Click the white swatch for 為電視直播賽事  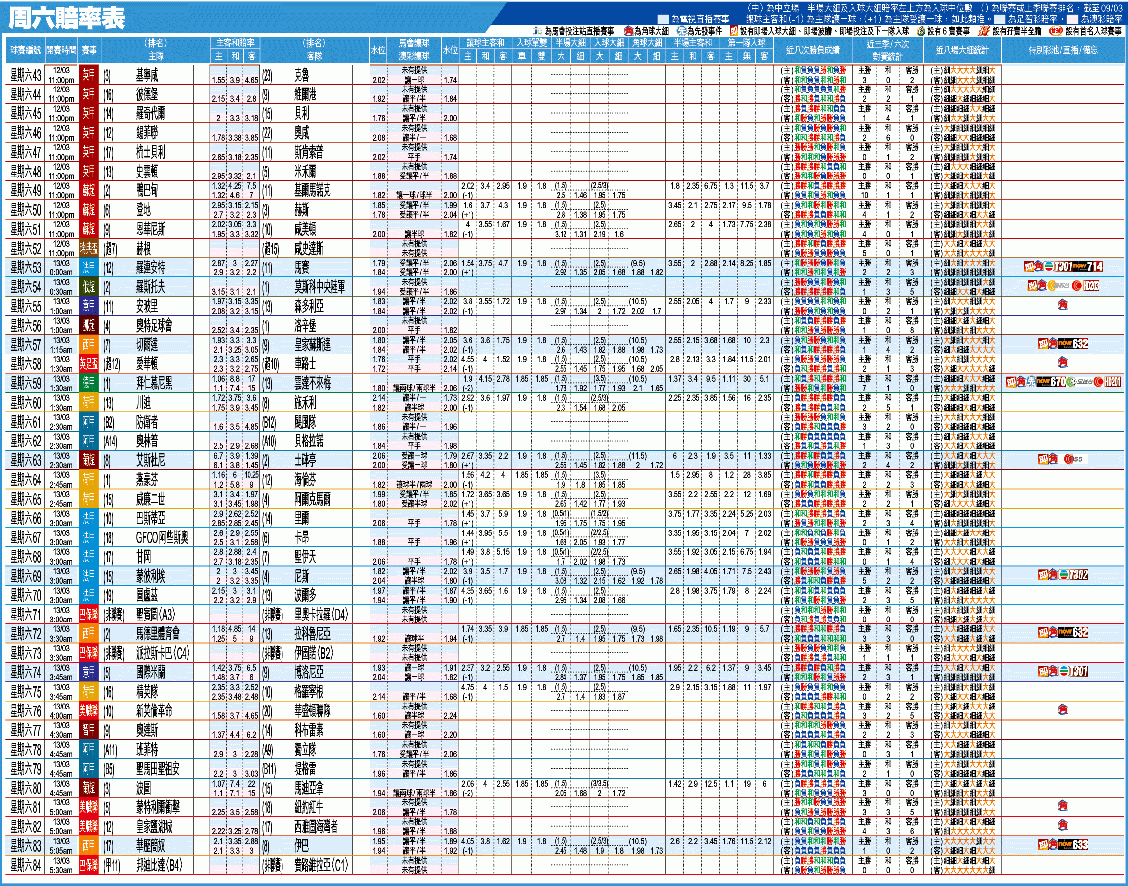(663, 19)
